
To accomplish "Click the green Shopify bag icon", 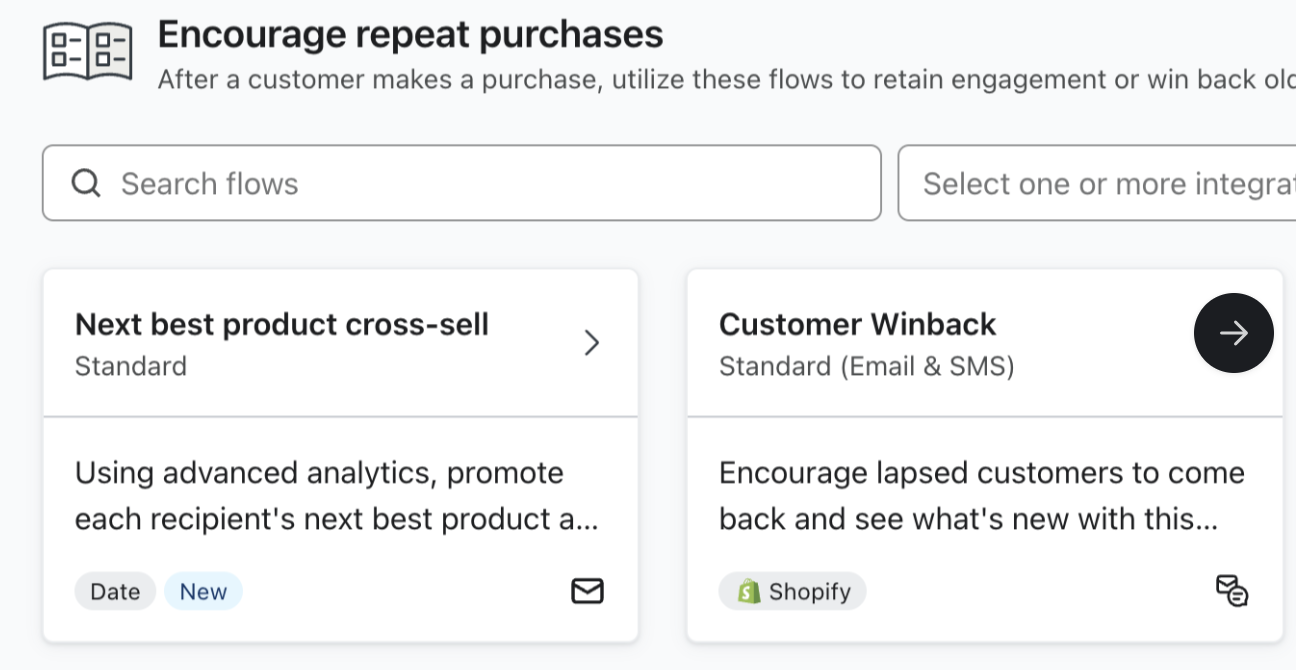I will click(749, 591).
